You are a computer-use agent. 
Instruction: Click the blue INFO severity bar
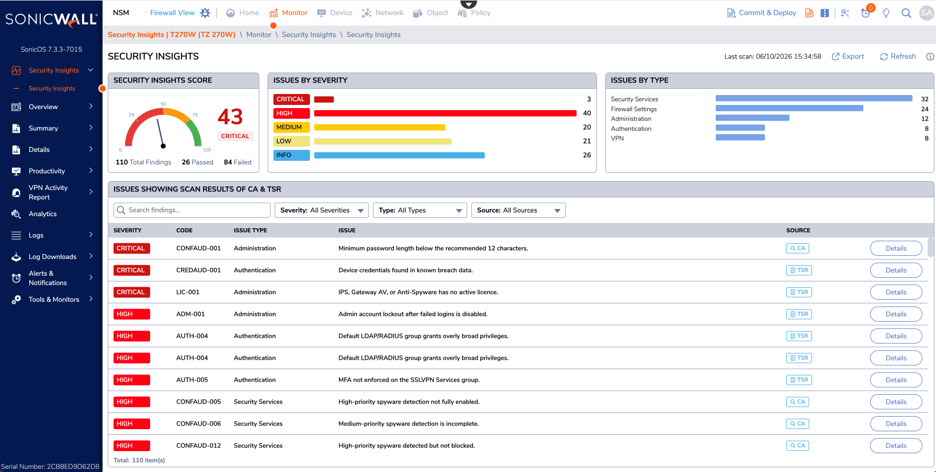coord(399,155)
